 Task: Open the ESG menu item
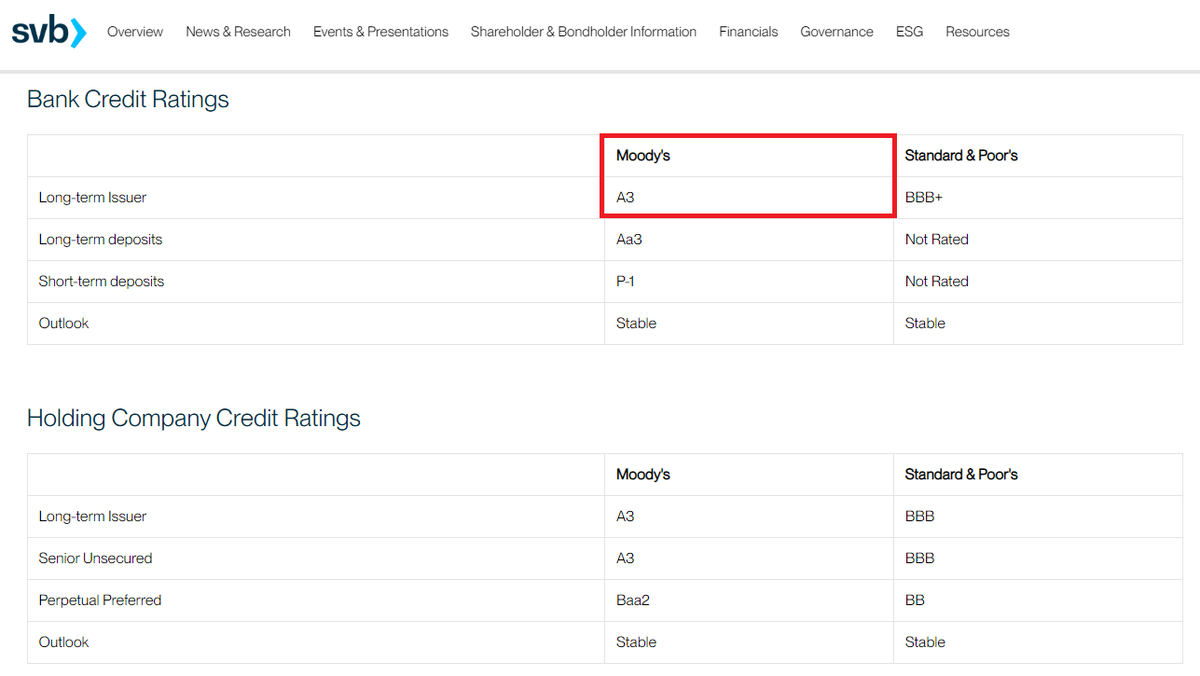click(x=910, y=32)
